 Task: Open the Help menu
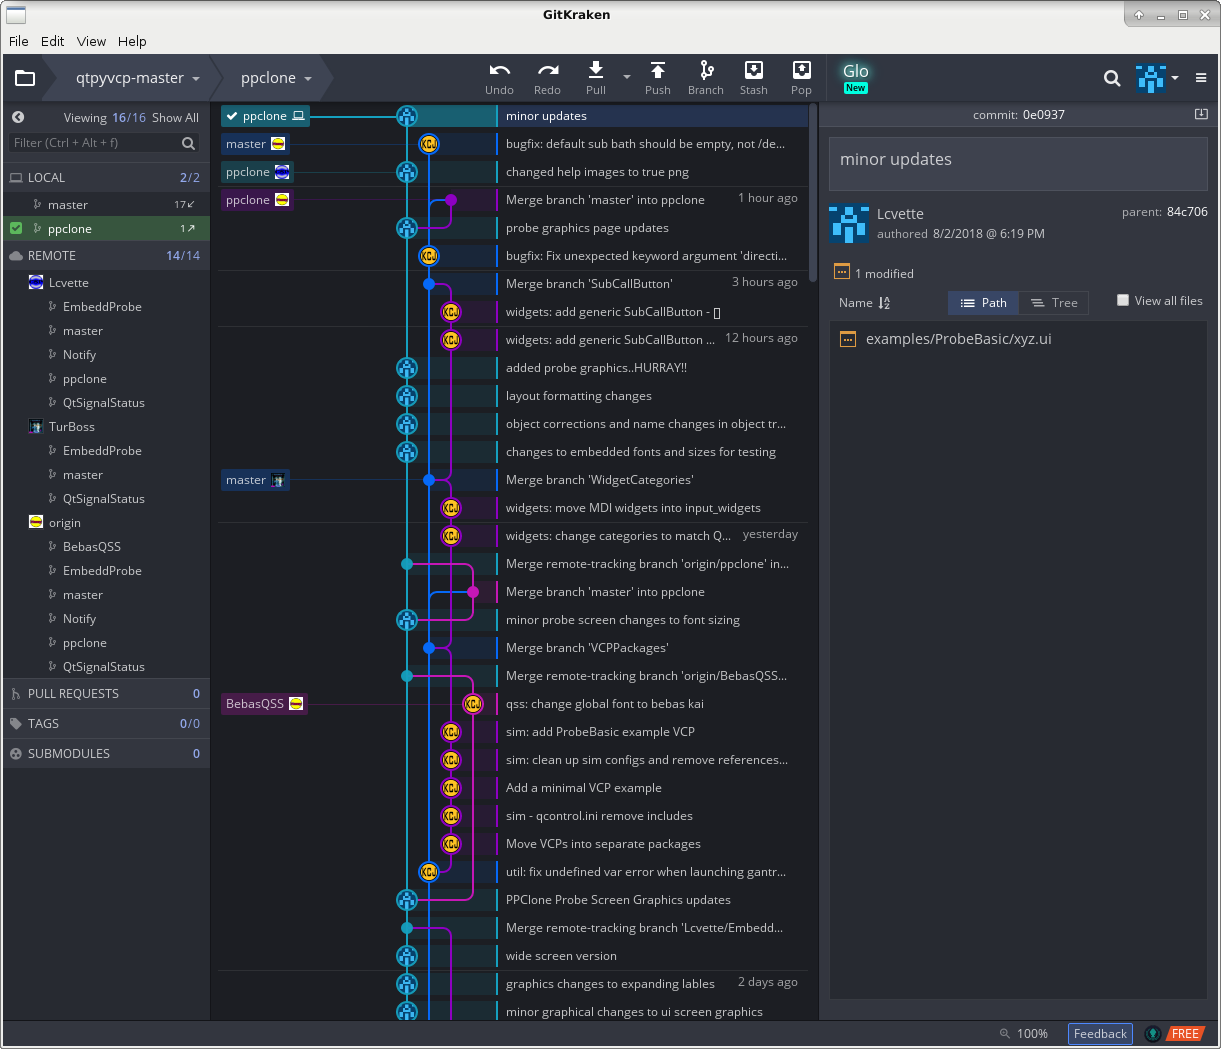pyautogui.click(x=132, y=41)
